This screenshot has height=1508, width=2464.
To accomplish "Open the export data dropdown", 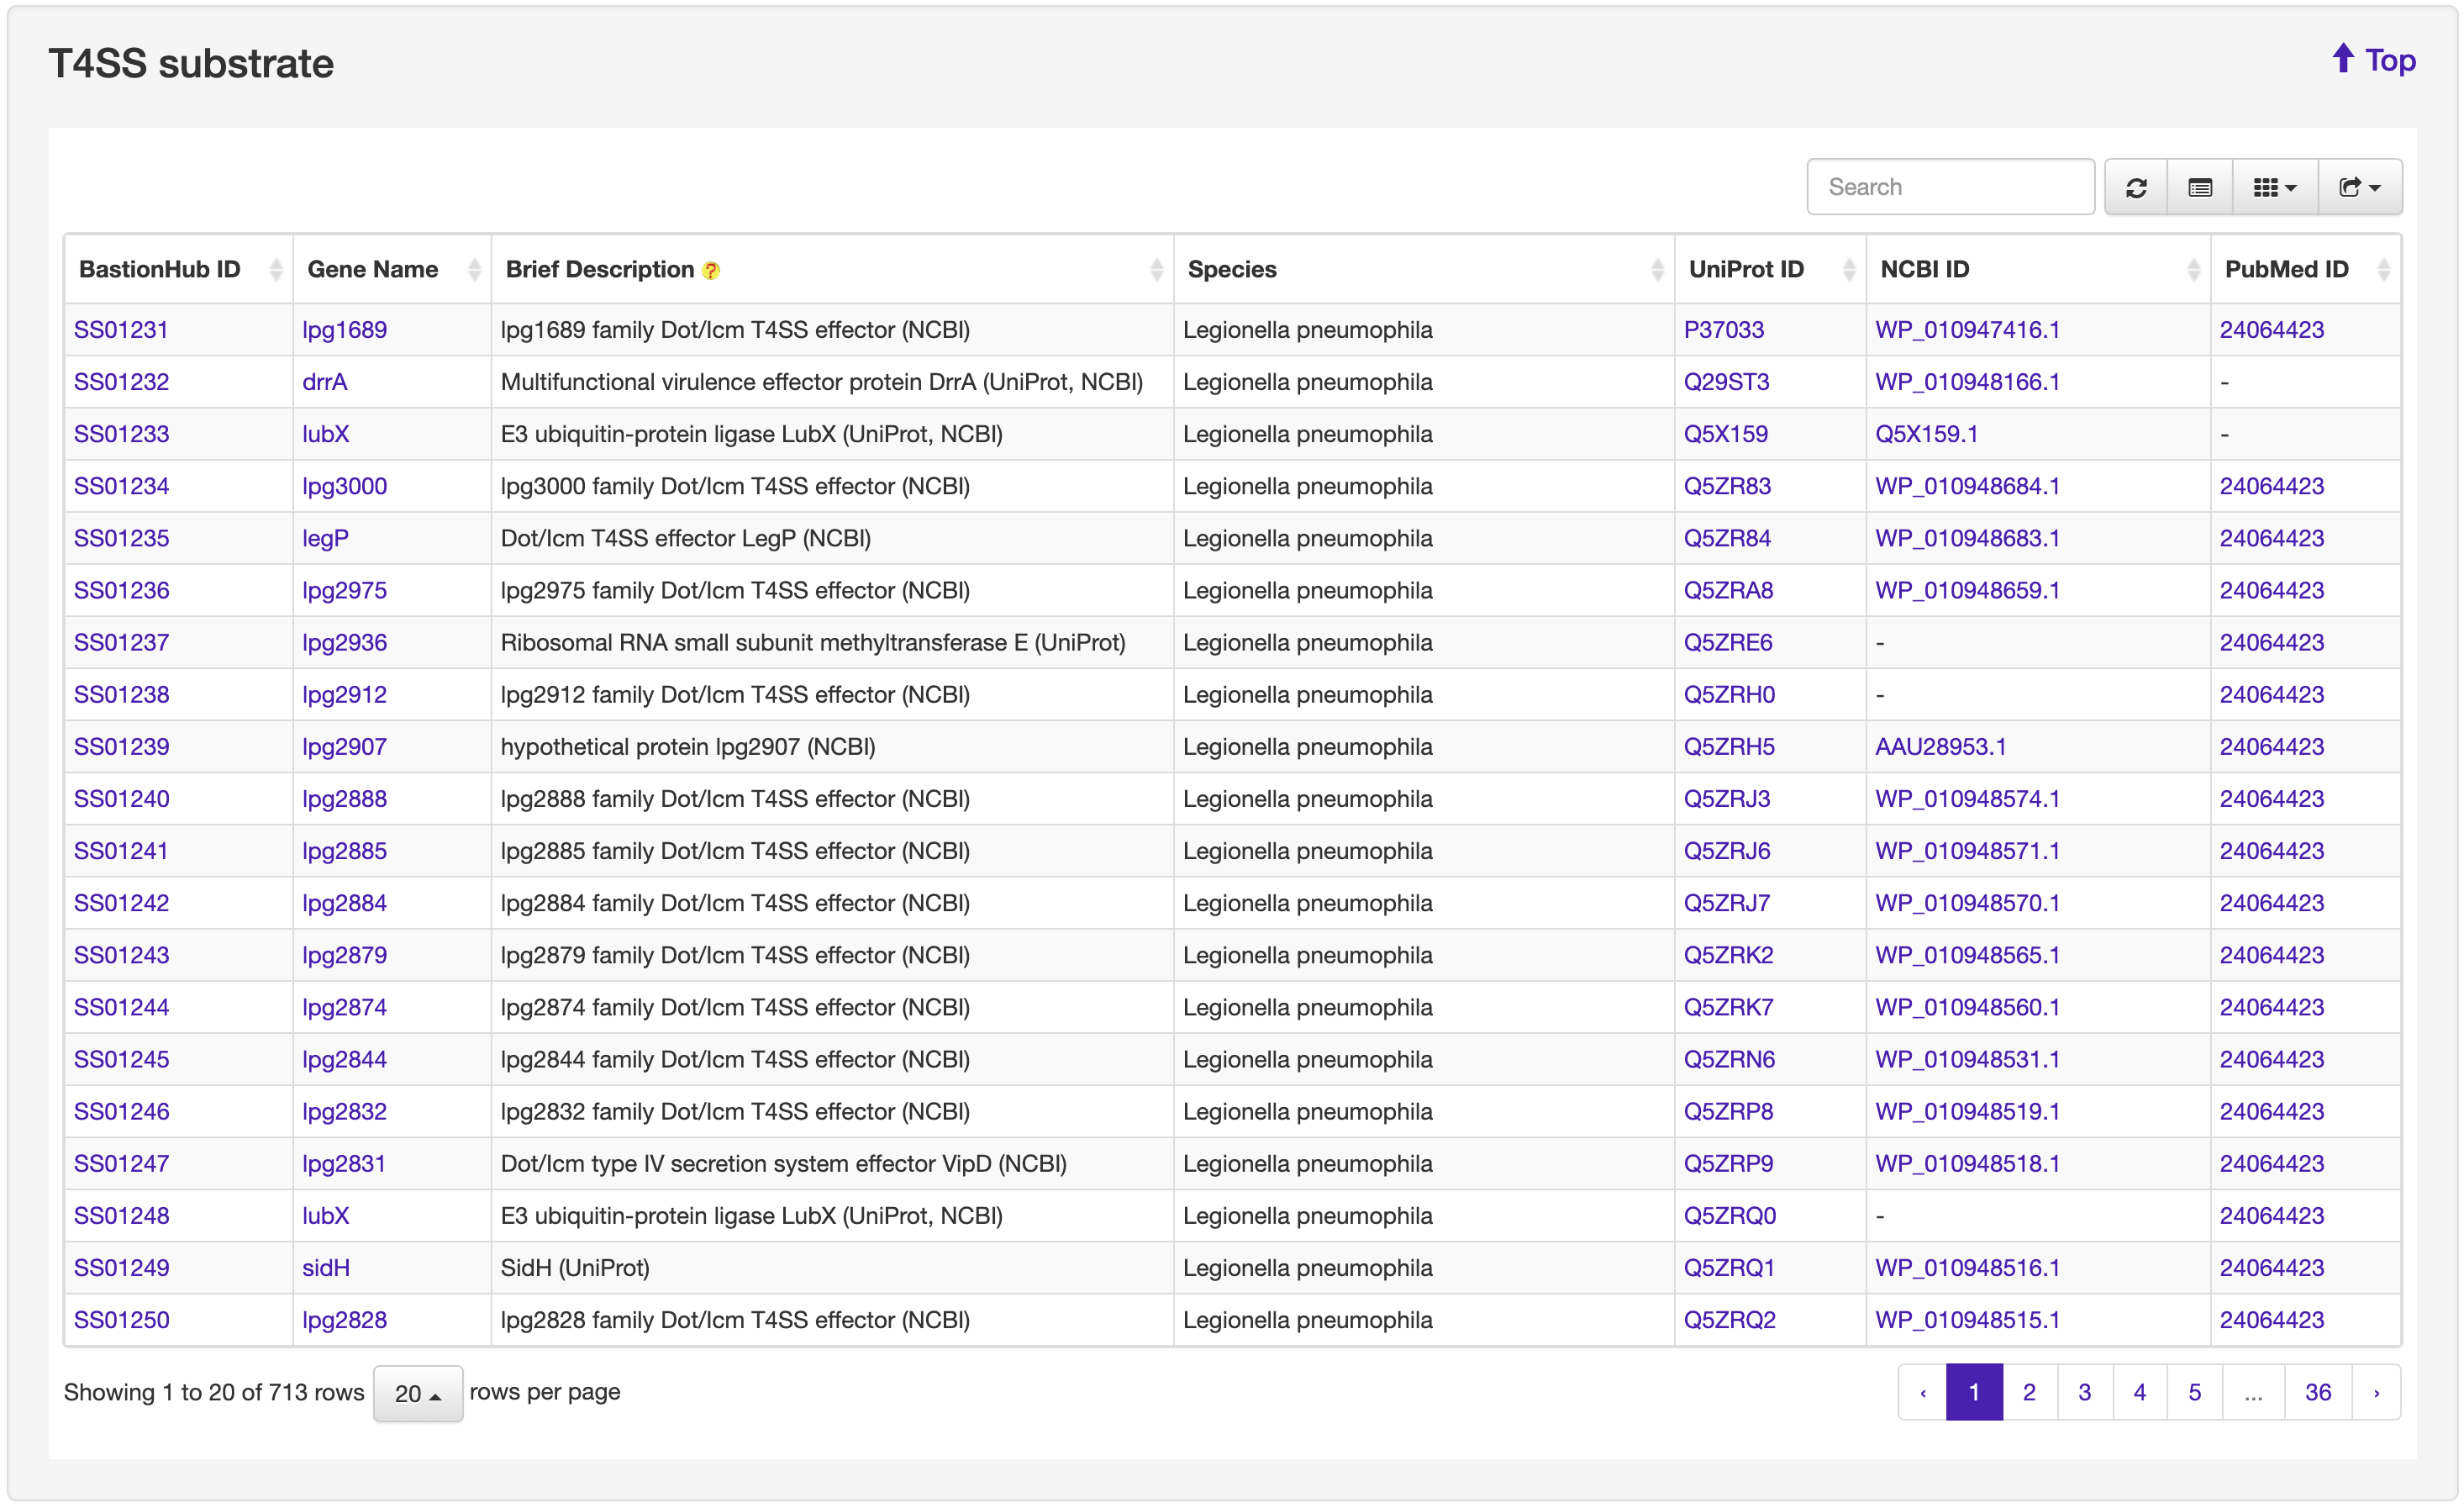I will (x=2359, y=187).
